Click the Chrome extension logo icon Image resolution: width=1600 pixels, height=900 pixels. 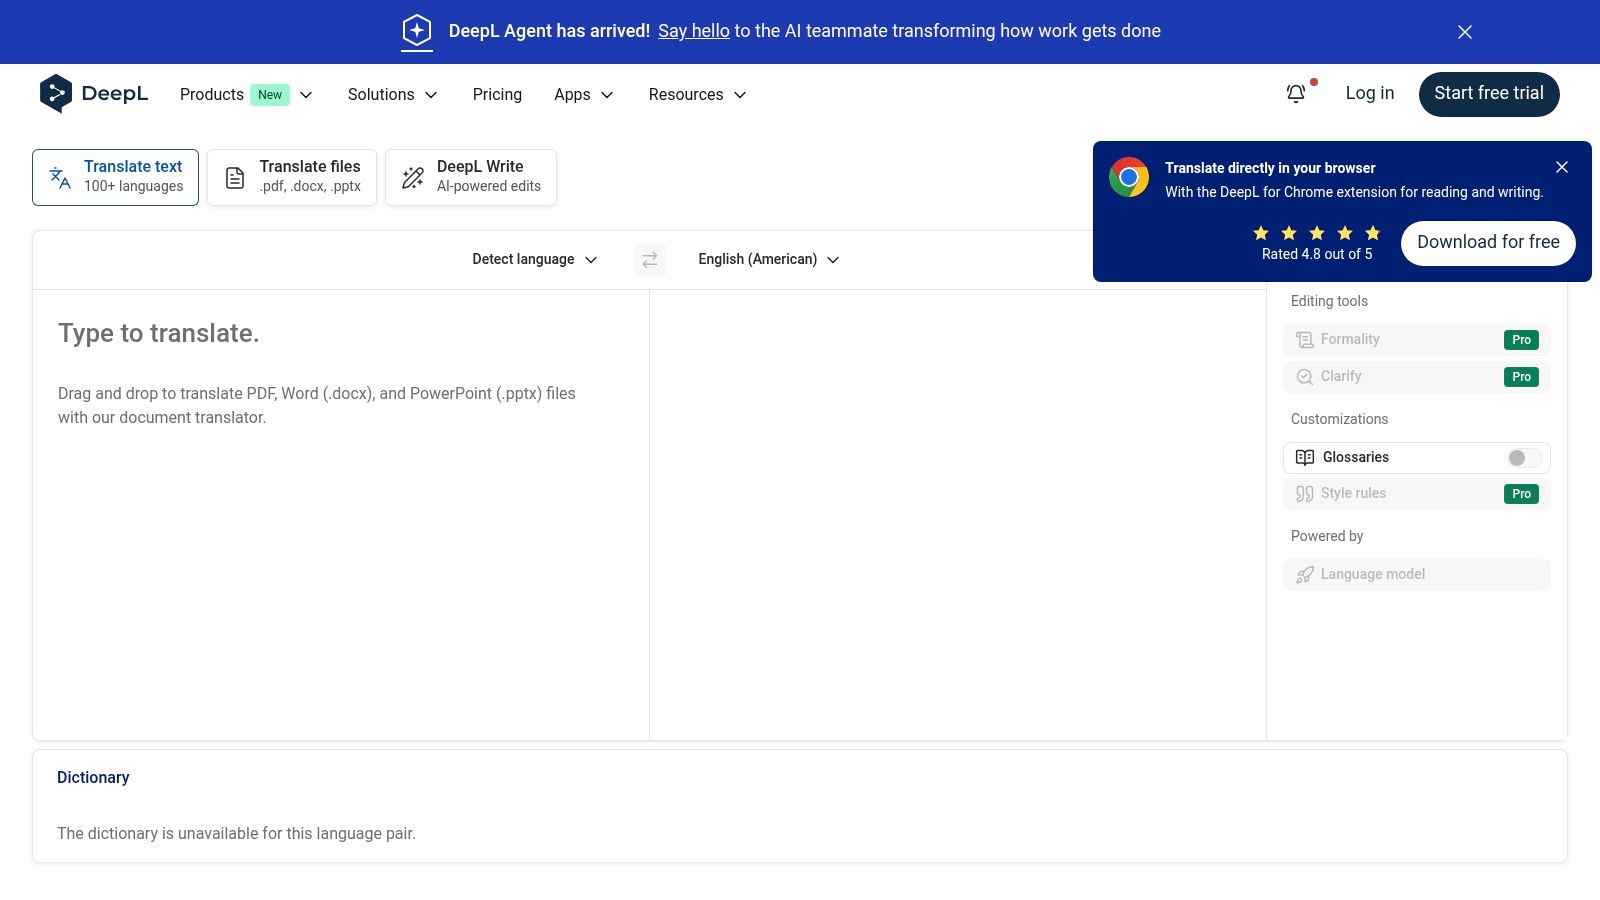1129,178
